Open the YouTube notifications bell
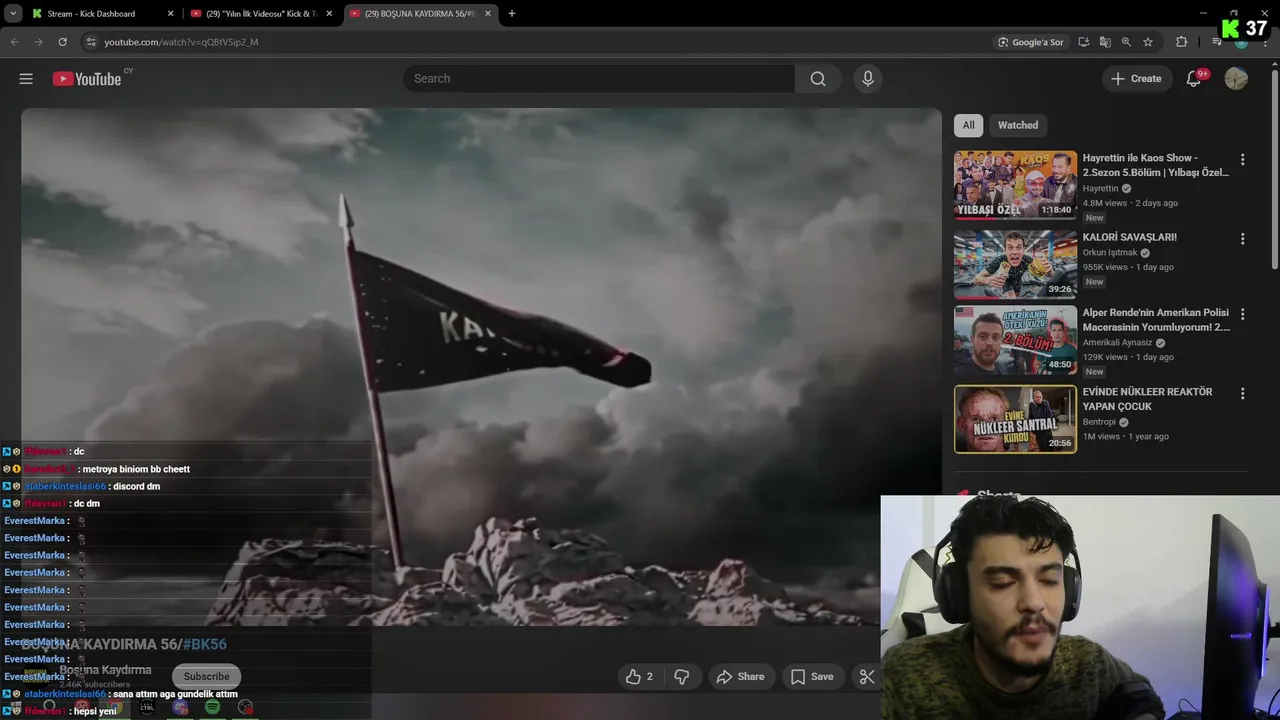Screen dimensions: 1280x720 [x=1193, y=79]
